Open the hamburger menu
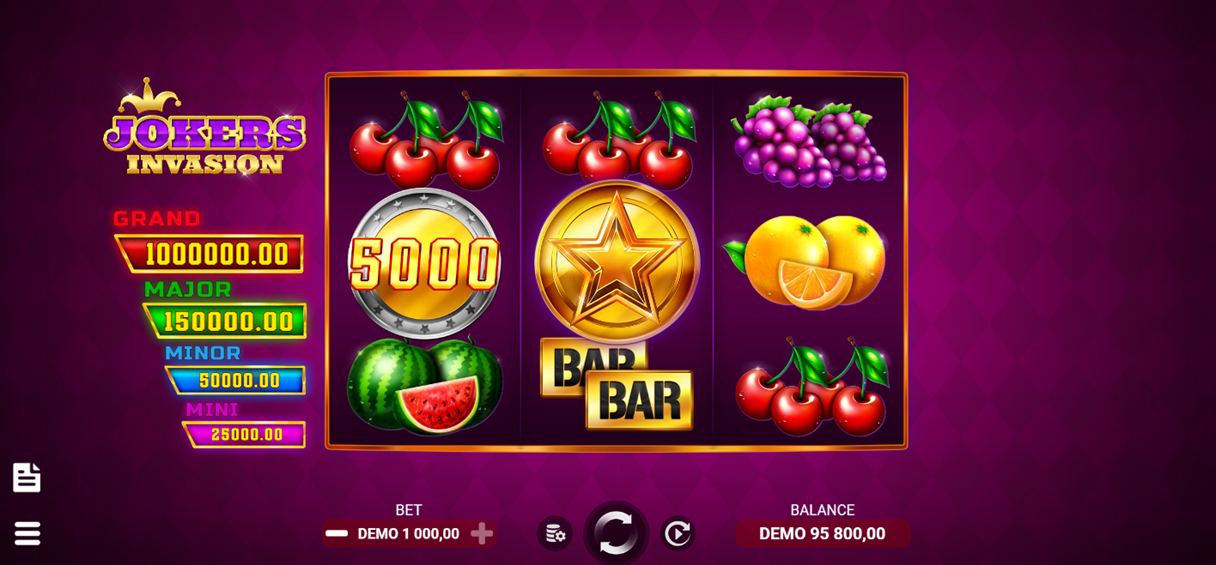Viewport: 1216px width, 565px height. pyautogui.click(x=27, y=533)
